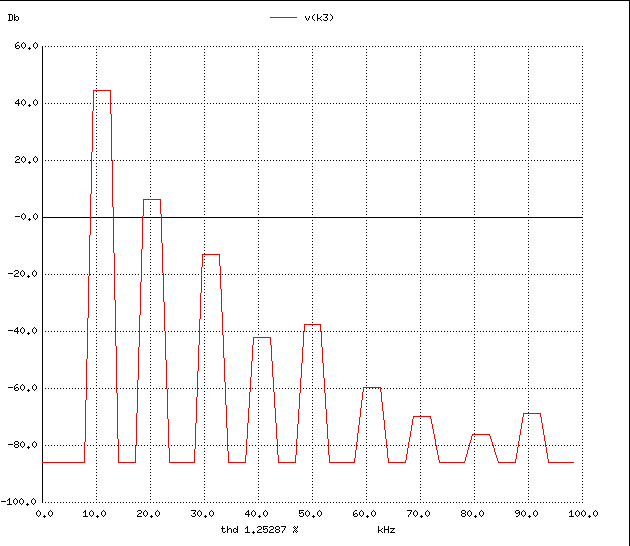Screen dimensions: 630x546
Task: Click the top of the 30 kHz harmonic peak
Action: tap(210, 254)
